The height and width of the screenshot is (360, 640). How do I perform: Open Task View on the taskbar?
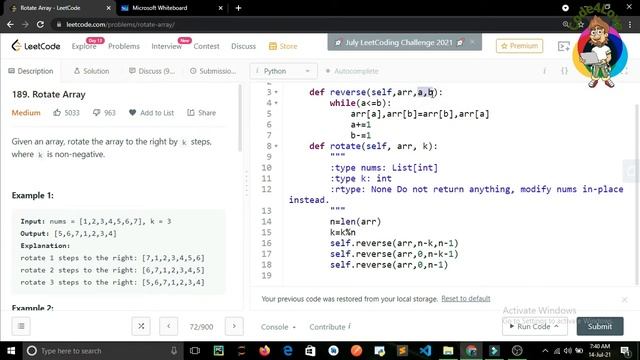tap(195, 351)
